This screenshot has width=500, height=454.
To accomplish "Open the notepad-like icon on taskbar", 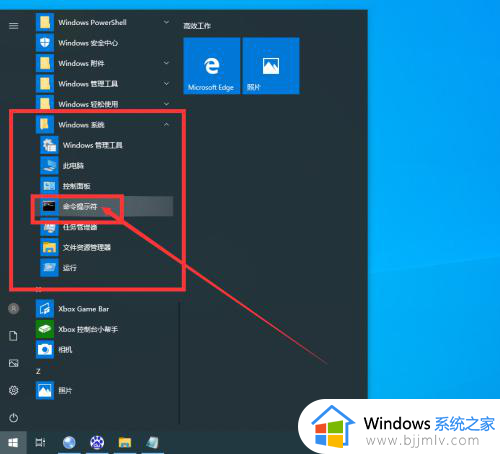I will point(152,443).
